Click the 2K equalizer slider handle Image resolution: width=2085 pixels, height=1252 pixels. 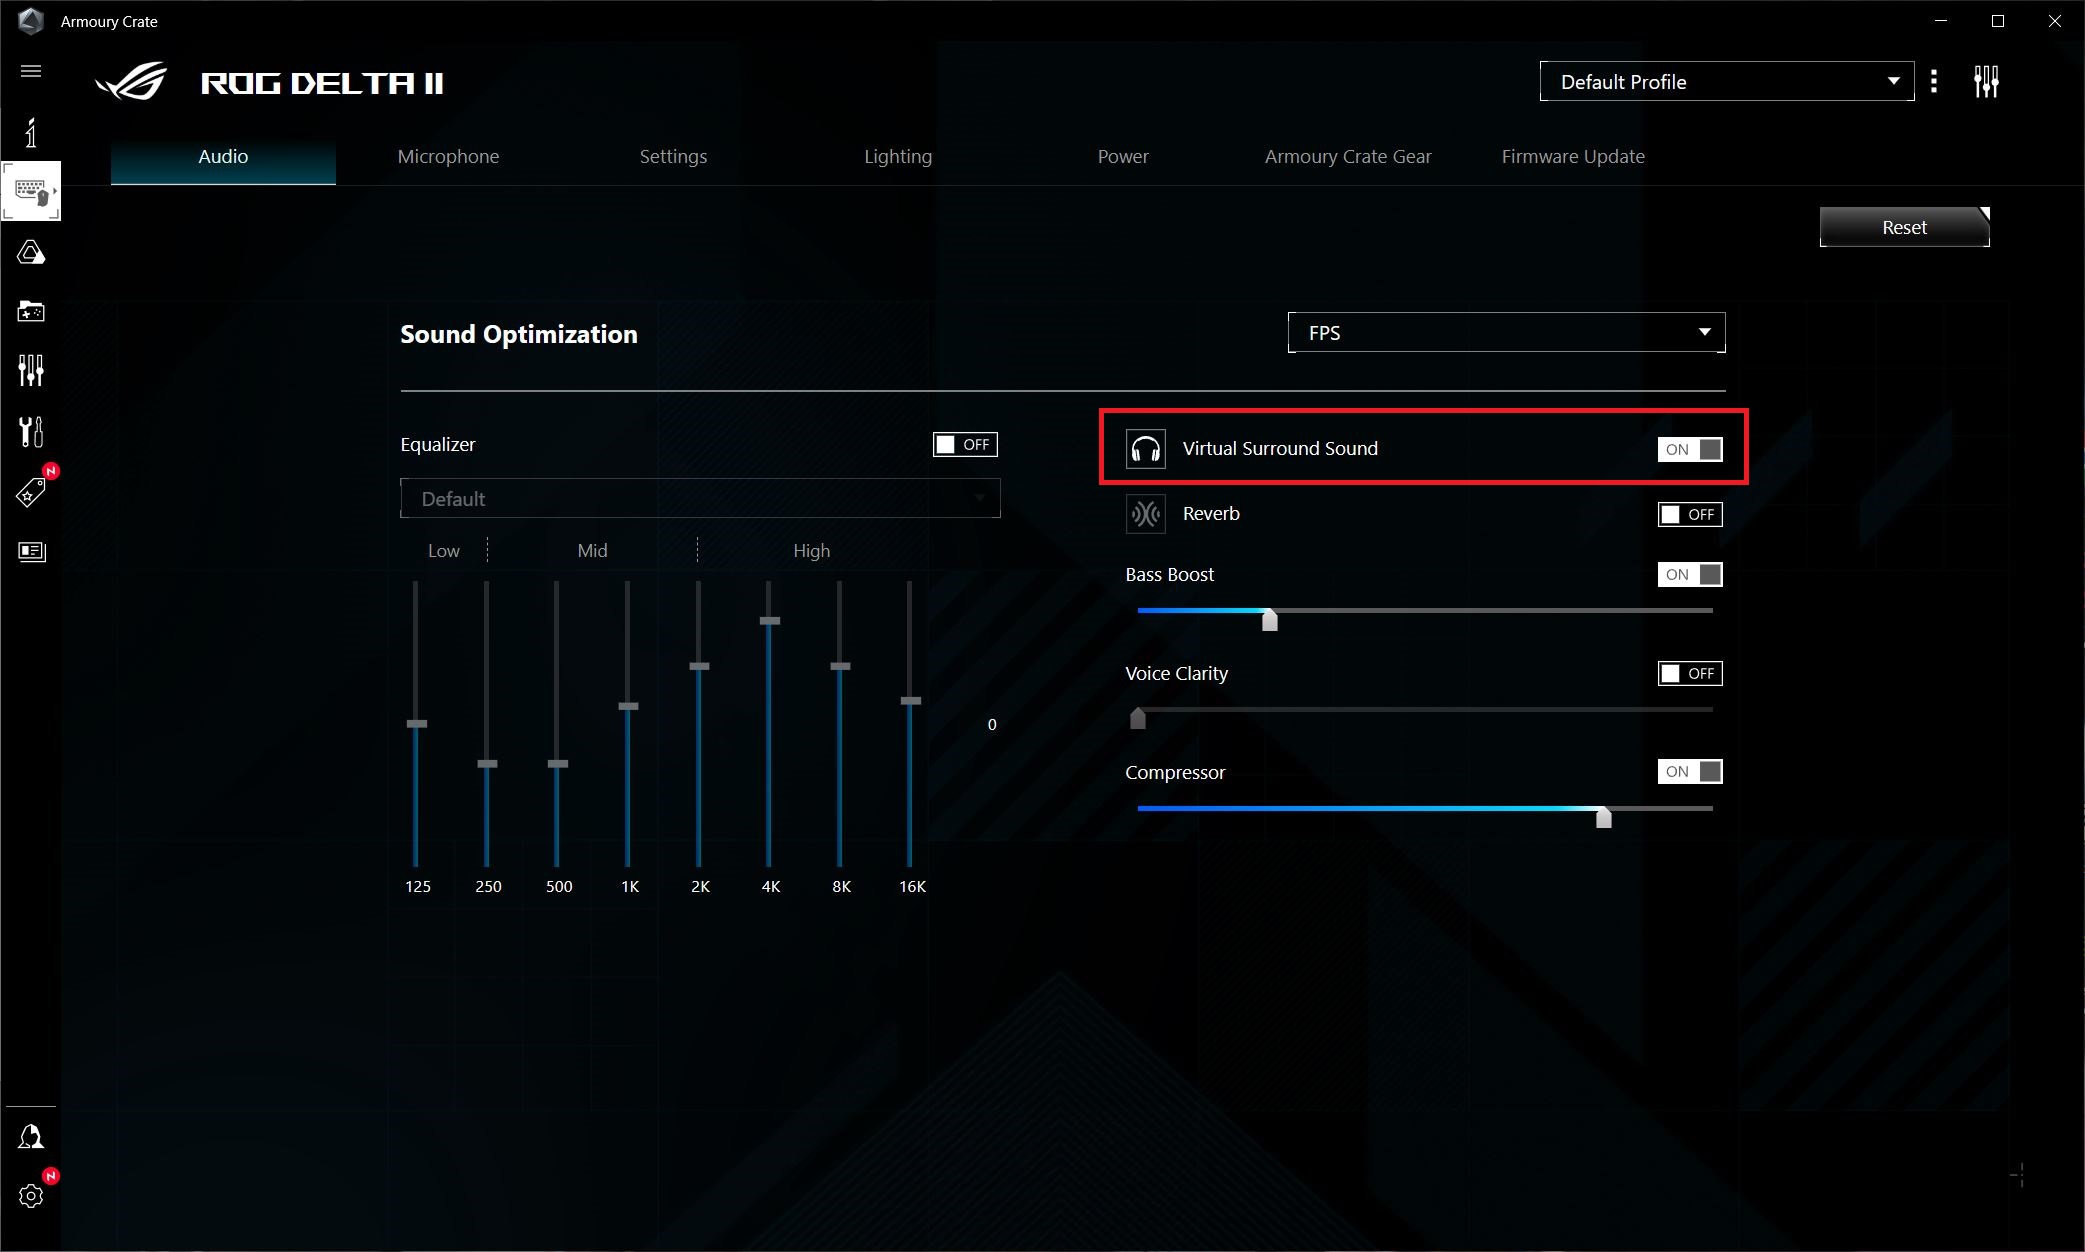(x=700, y=666)
